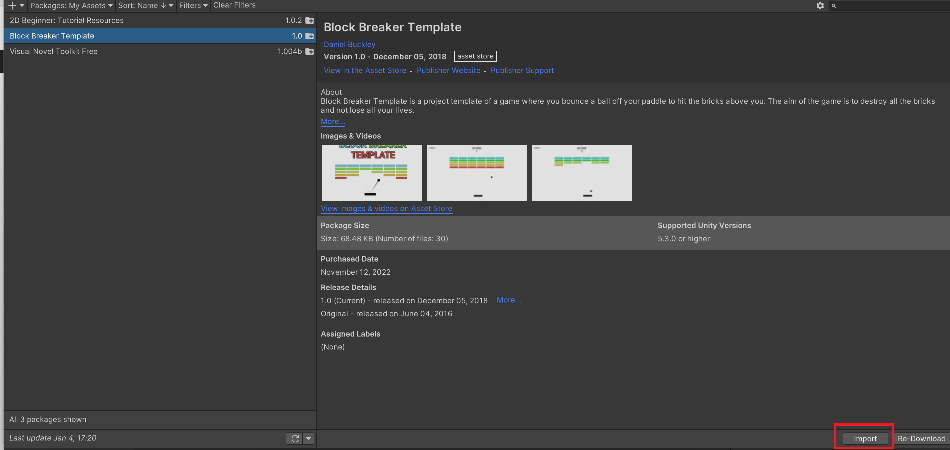The image size is (950, 450).
Task: Focus the package search field
Action: [888, 5]
